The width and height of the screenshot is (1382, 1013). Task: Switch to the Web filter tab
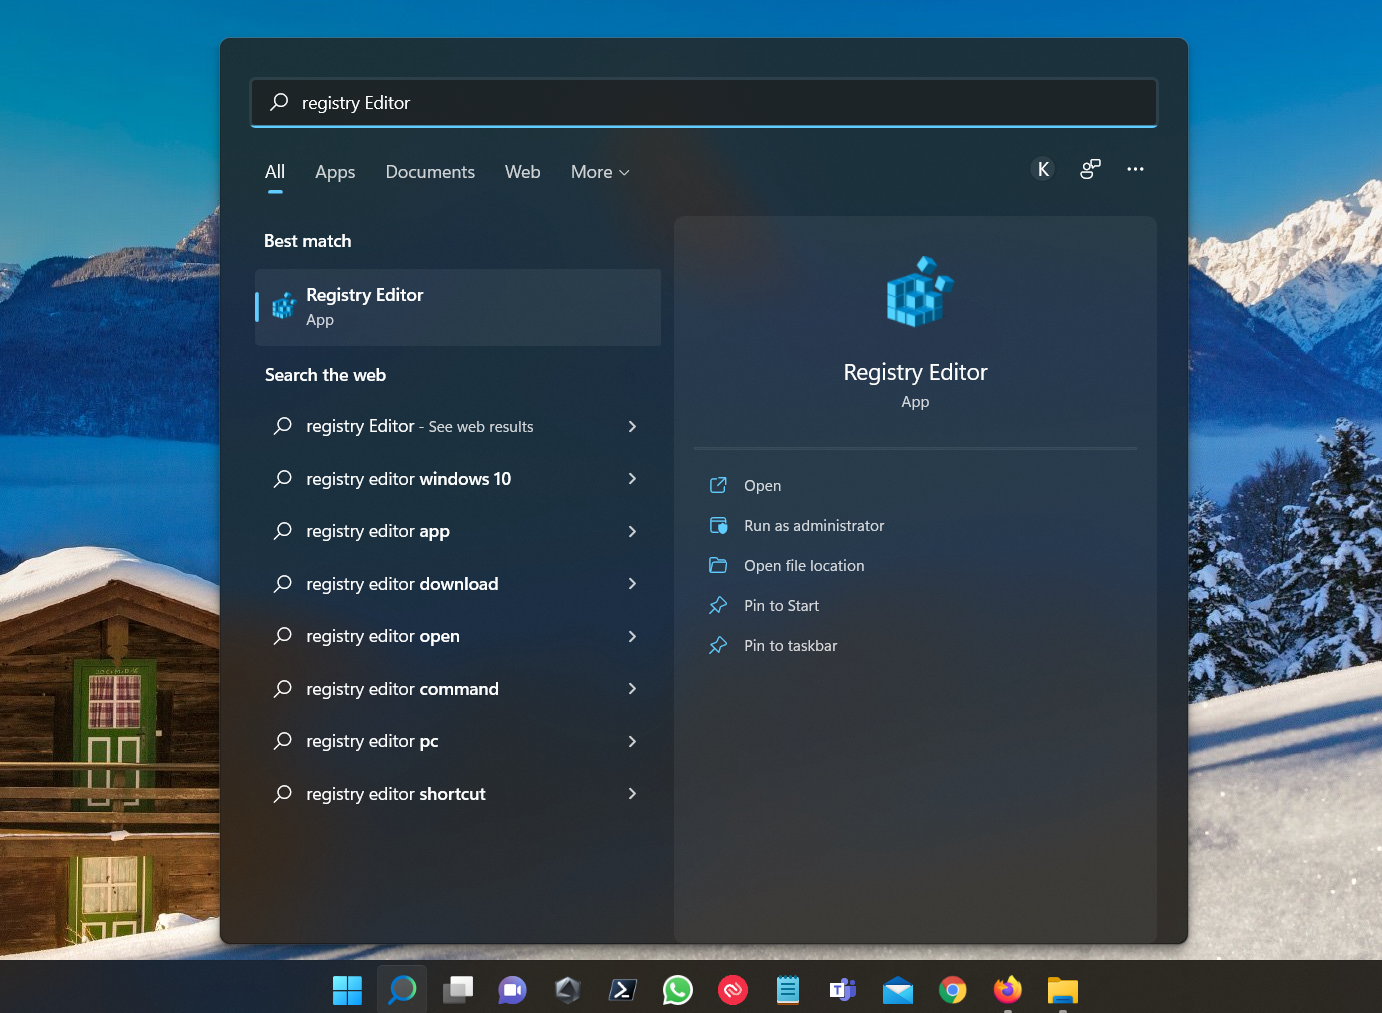click(x=522, y=172)
